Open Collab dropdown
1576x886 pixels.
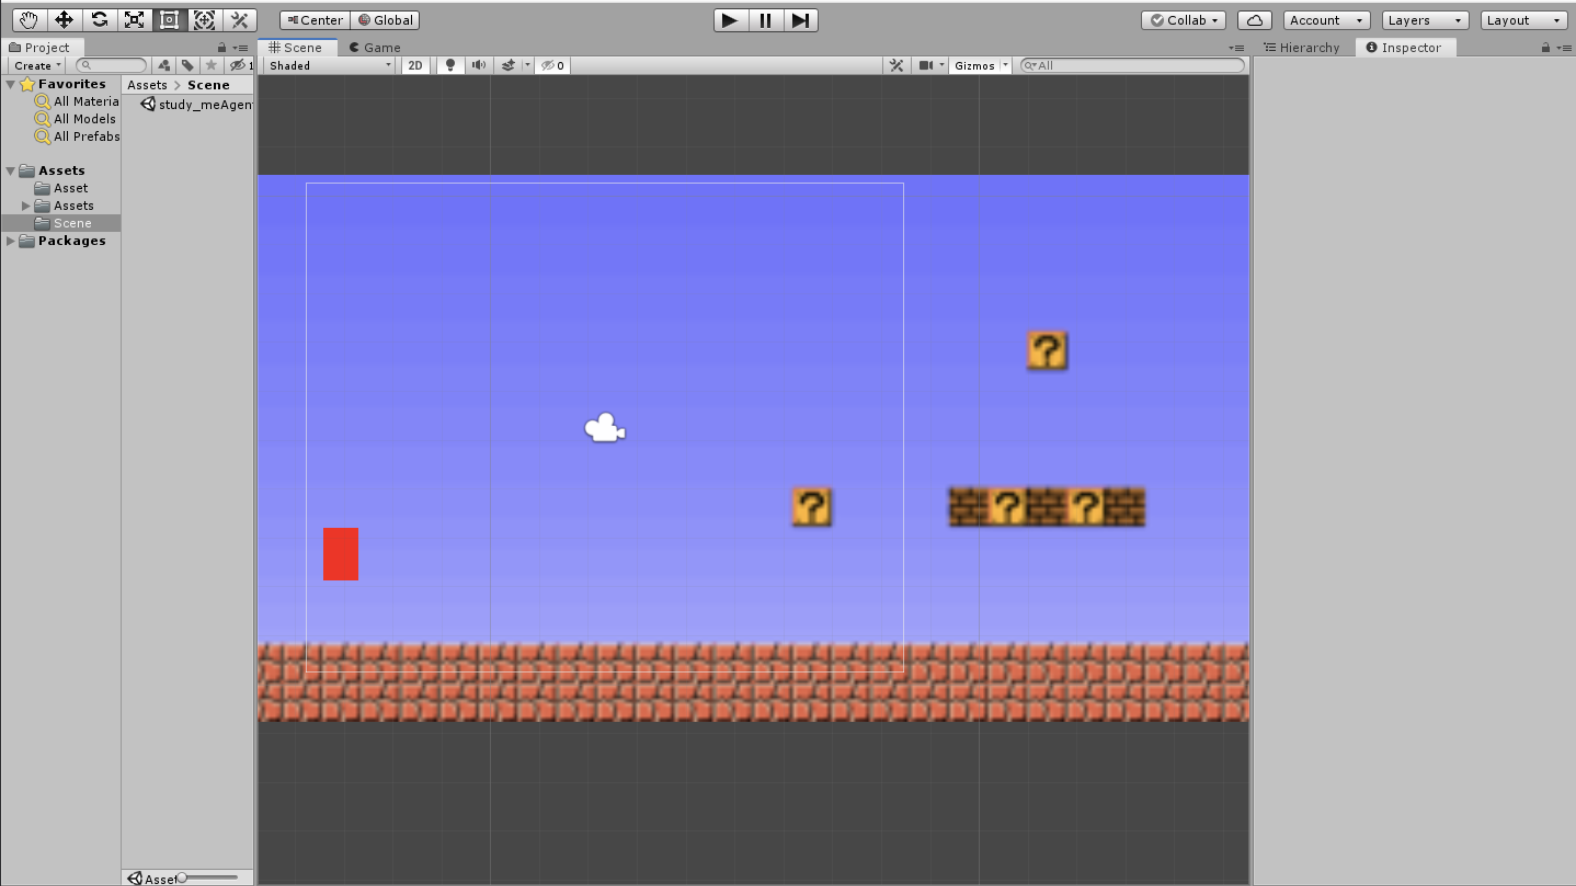coord(1184,20)
